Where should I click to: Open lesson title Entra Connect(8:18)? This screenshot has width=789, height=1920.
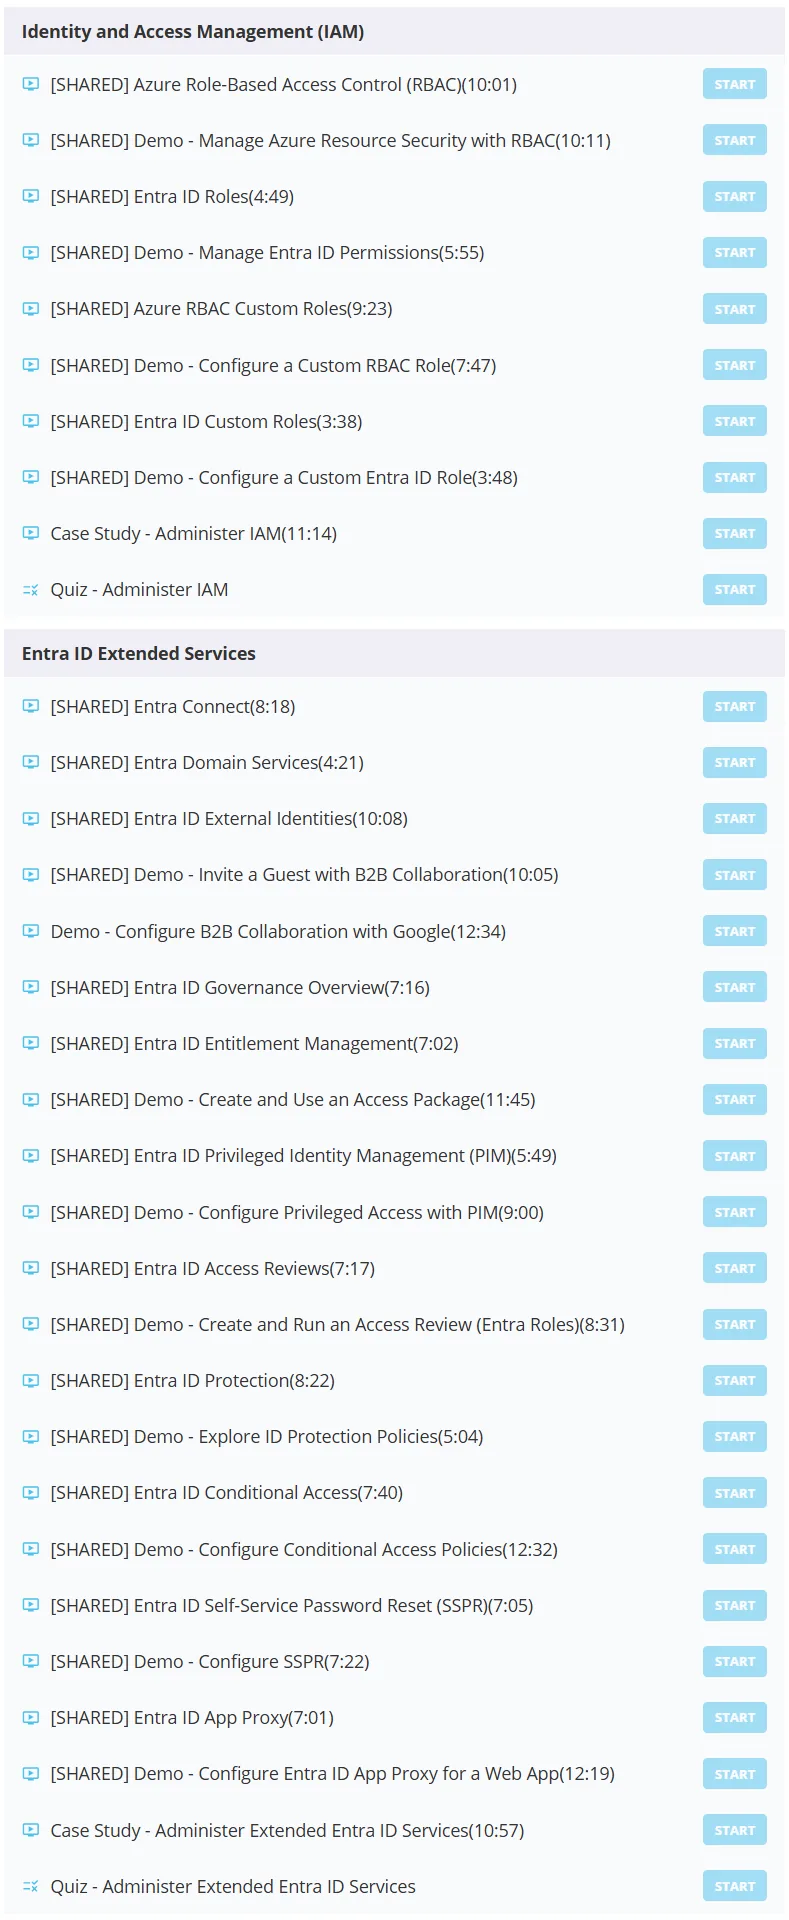click(173, 706)
